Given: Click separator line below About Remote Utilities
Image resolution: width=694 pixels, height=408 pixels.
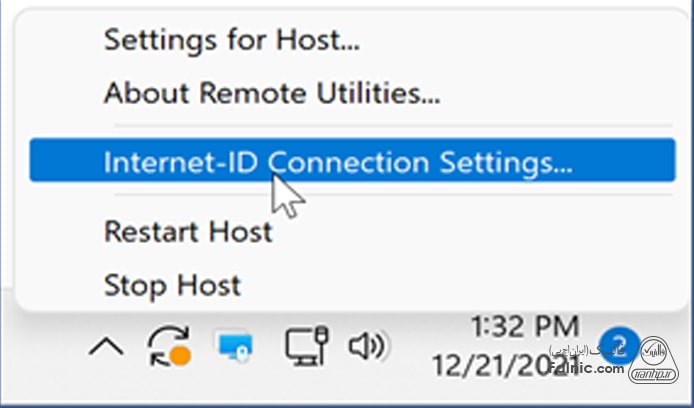Looking at the screenshot, I should coord(390,126).
